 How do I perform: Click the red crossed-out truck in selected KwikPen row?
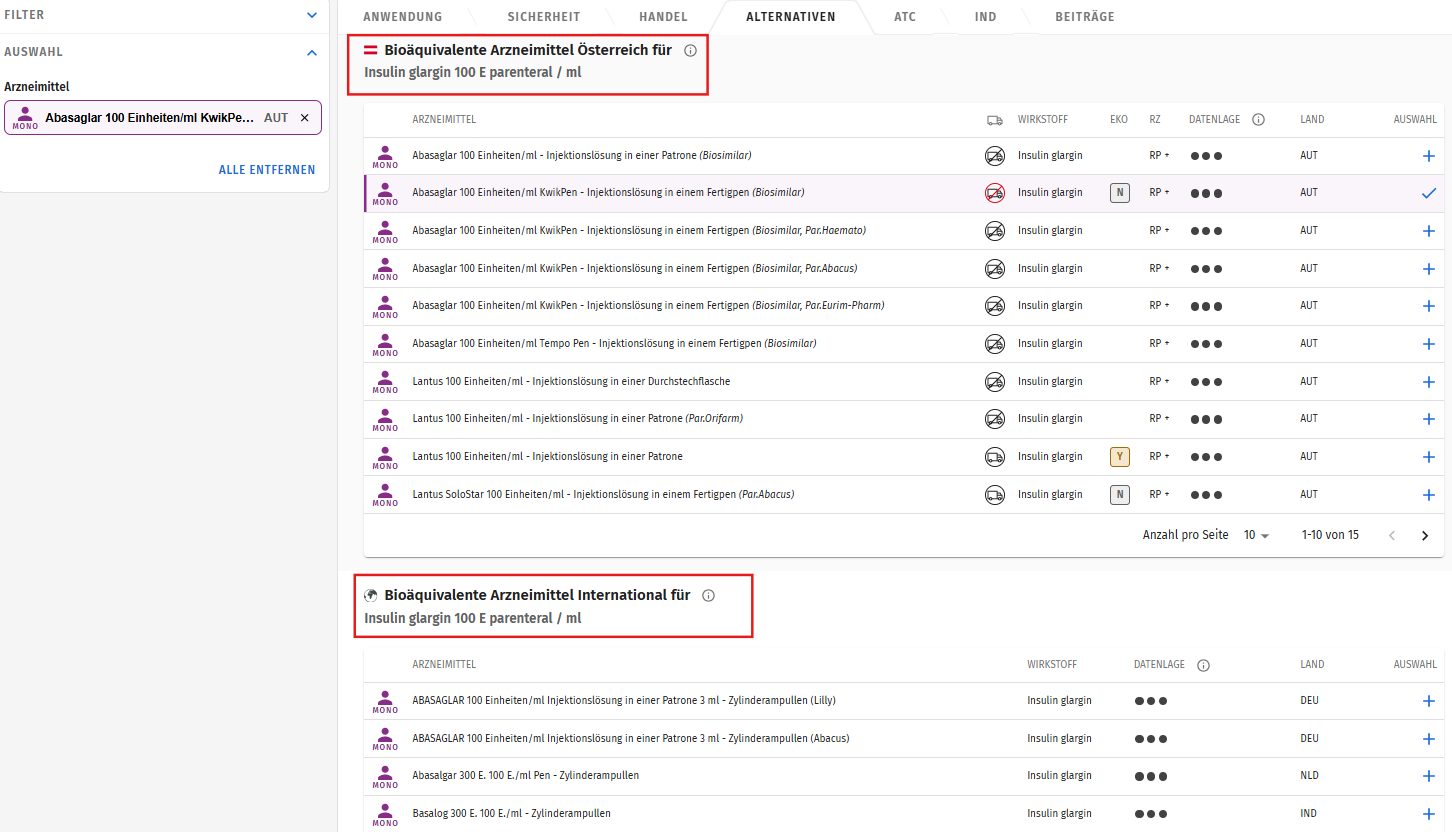[x=994, y=193]
